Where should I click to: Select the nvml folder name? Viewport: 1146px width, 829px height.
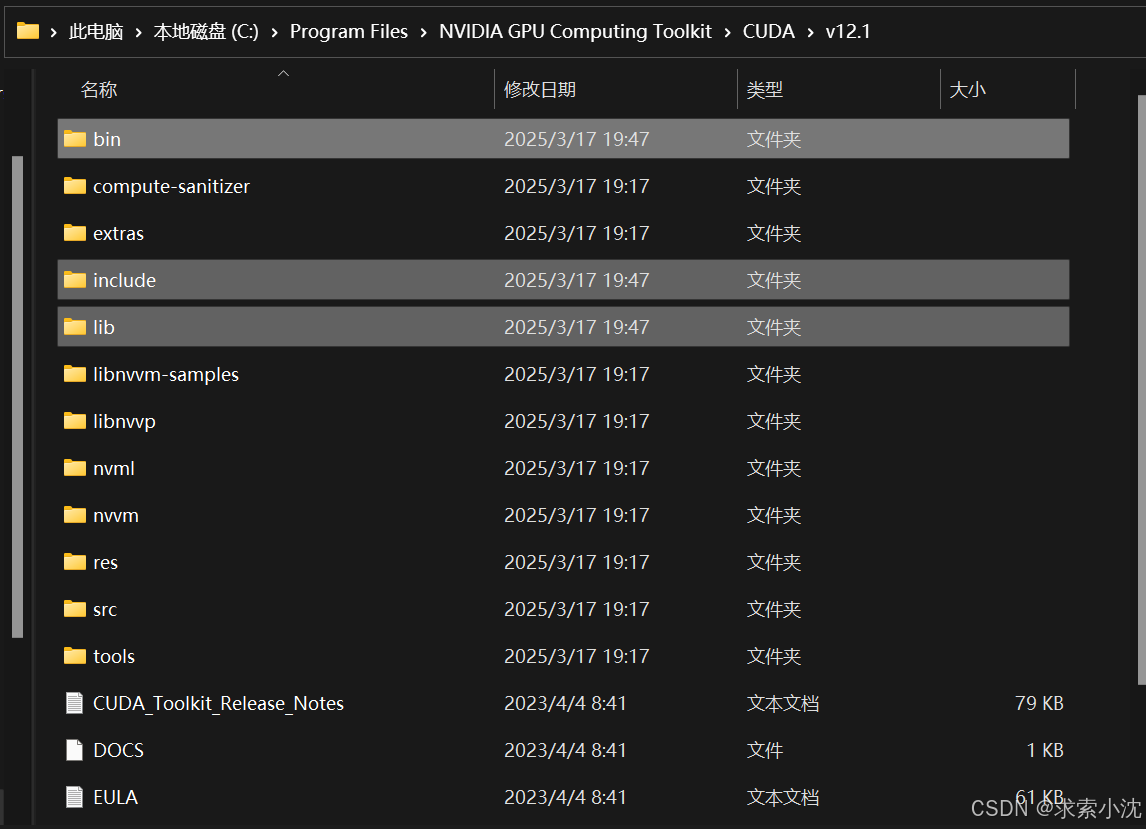113,468
